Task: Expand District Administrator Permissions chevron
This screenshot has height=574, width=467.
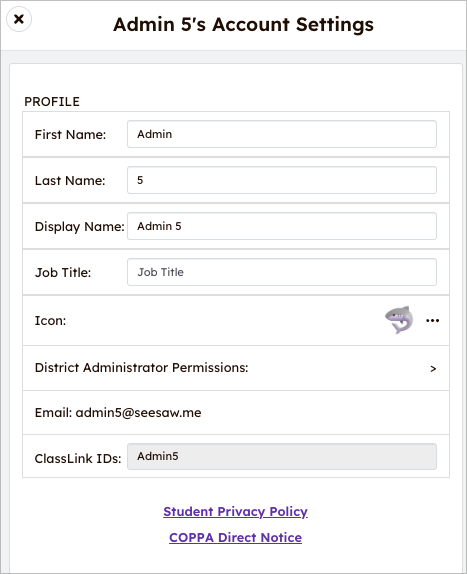Action: pyautogui.click(x=433, y=369)
